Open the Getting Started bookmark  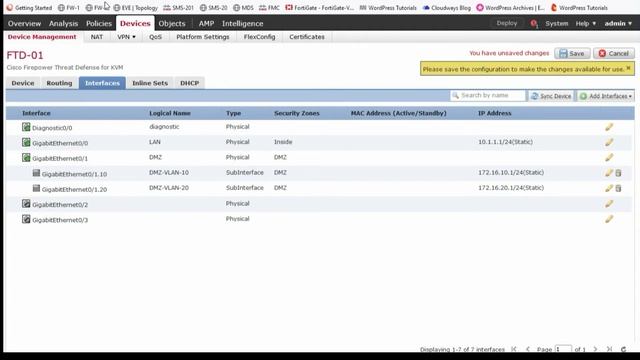[29, 8]
